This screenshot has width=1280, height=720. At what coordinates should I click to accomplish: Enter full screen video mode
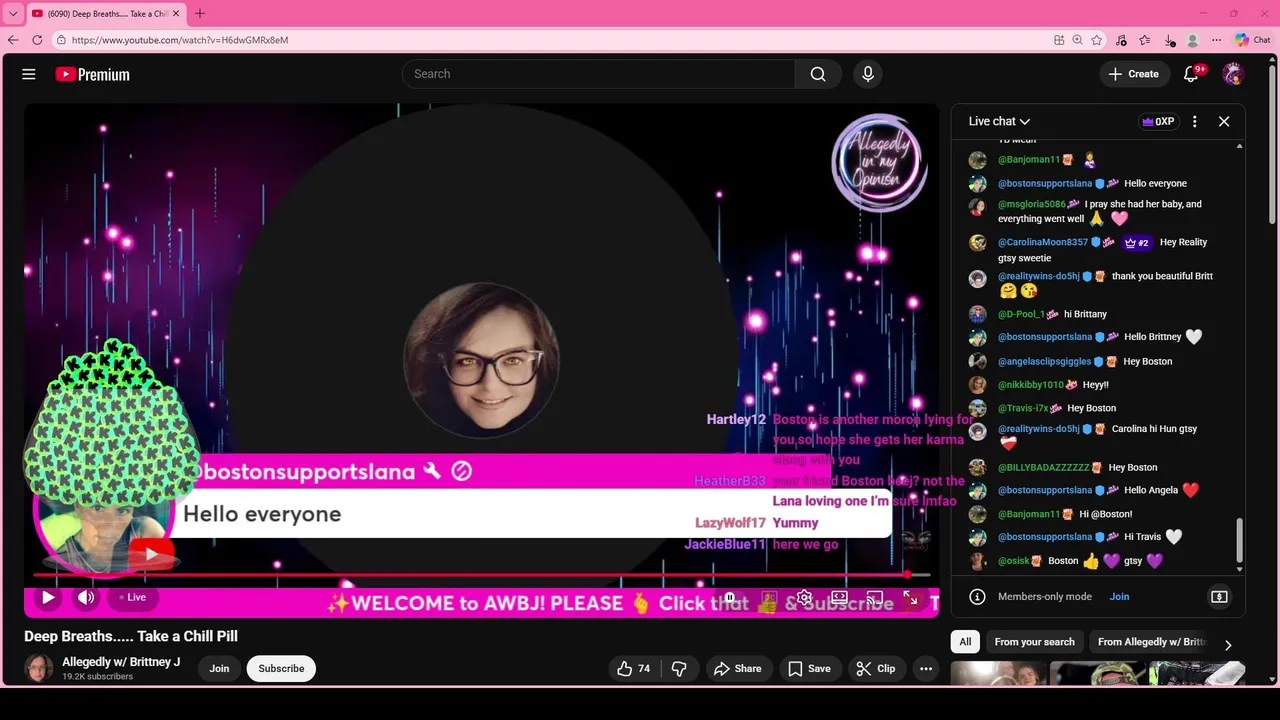tap(910, 598)
